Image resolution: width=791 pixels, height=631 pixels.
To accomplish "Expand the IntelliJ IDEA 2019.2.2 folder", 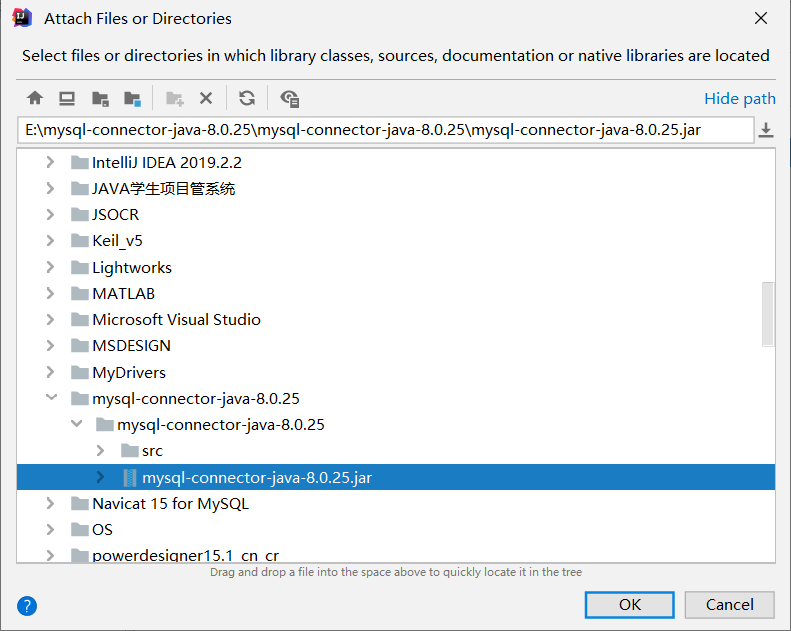I will [50, 162].
